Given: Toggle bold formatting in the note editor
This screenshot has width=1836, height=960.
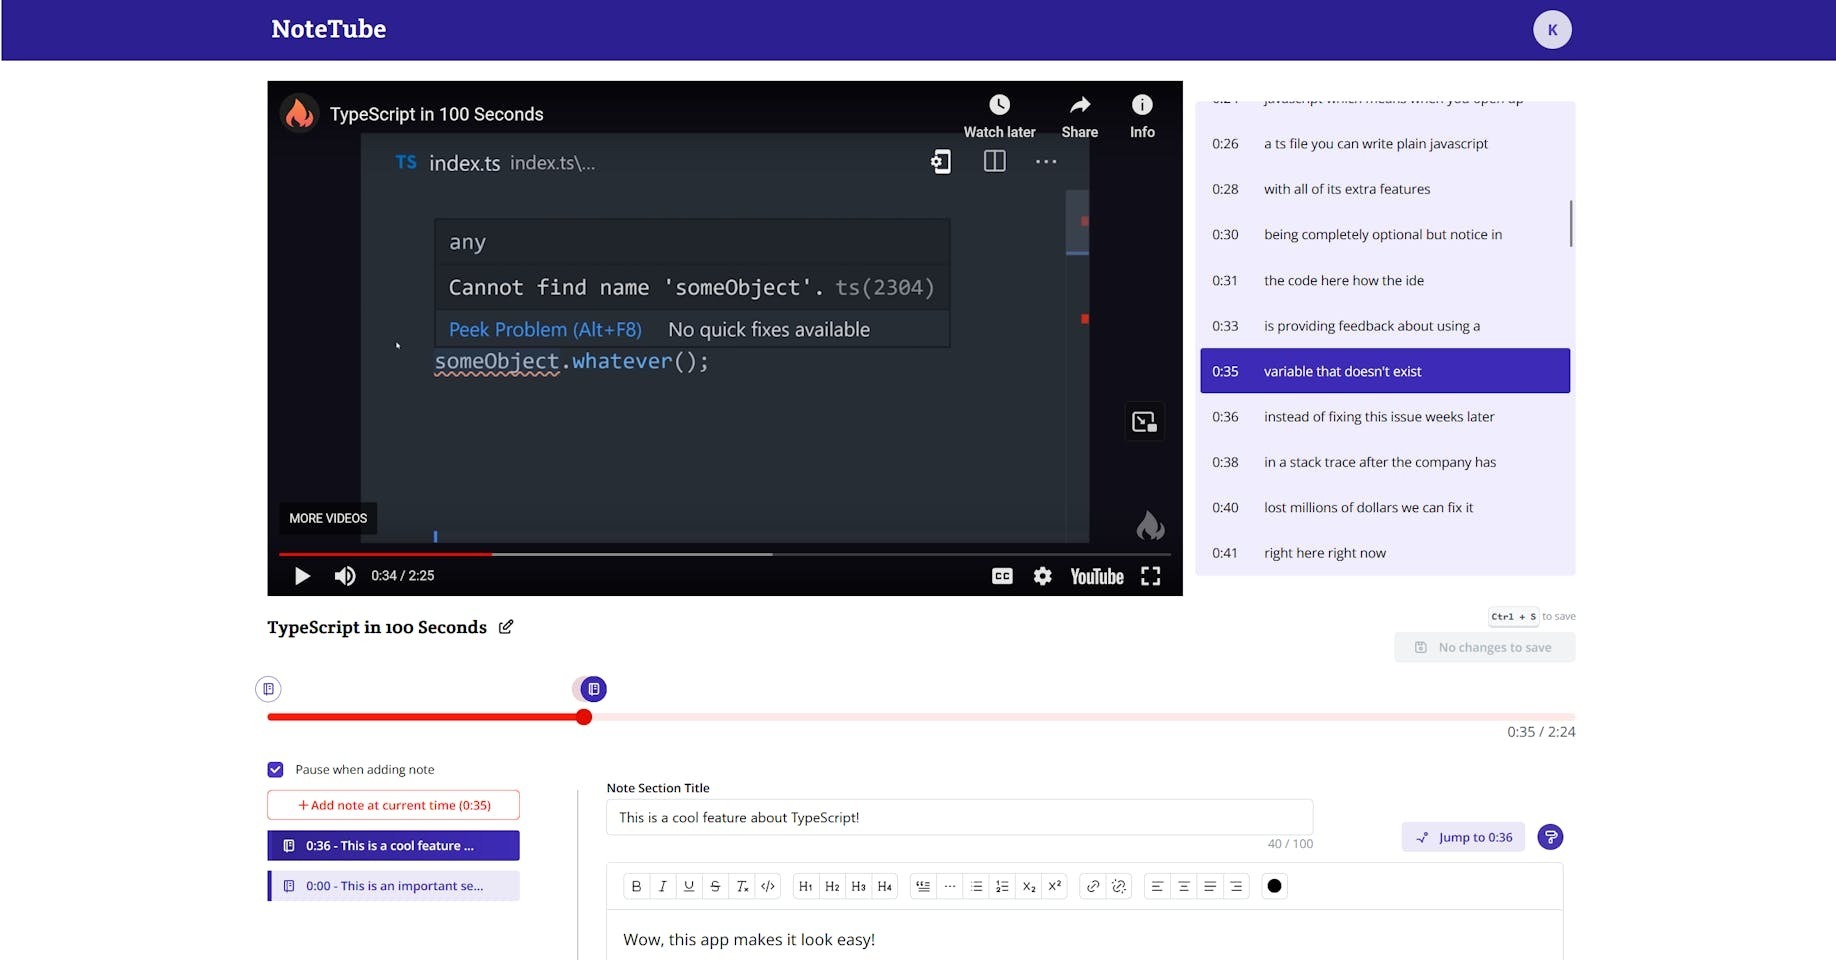Looking at the screenshot, I should click(636, 886).
